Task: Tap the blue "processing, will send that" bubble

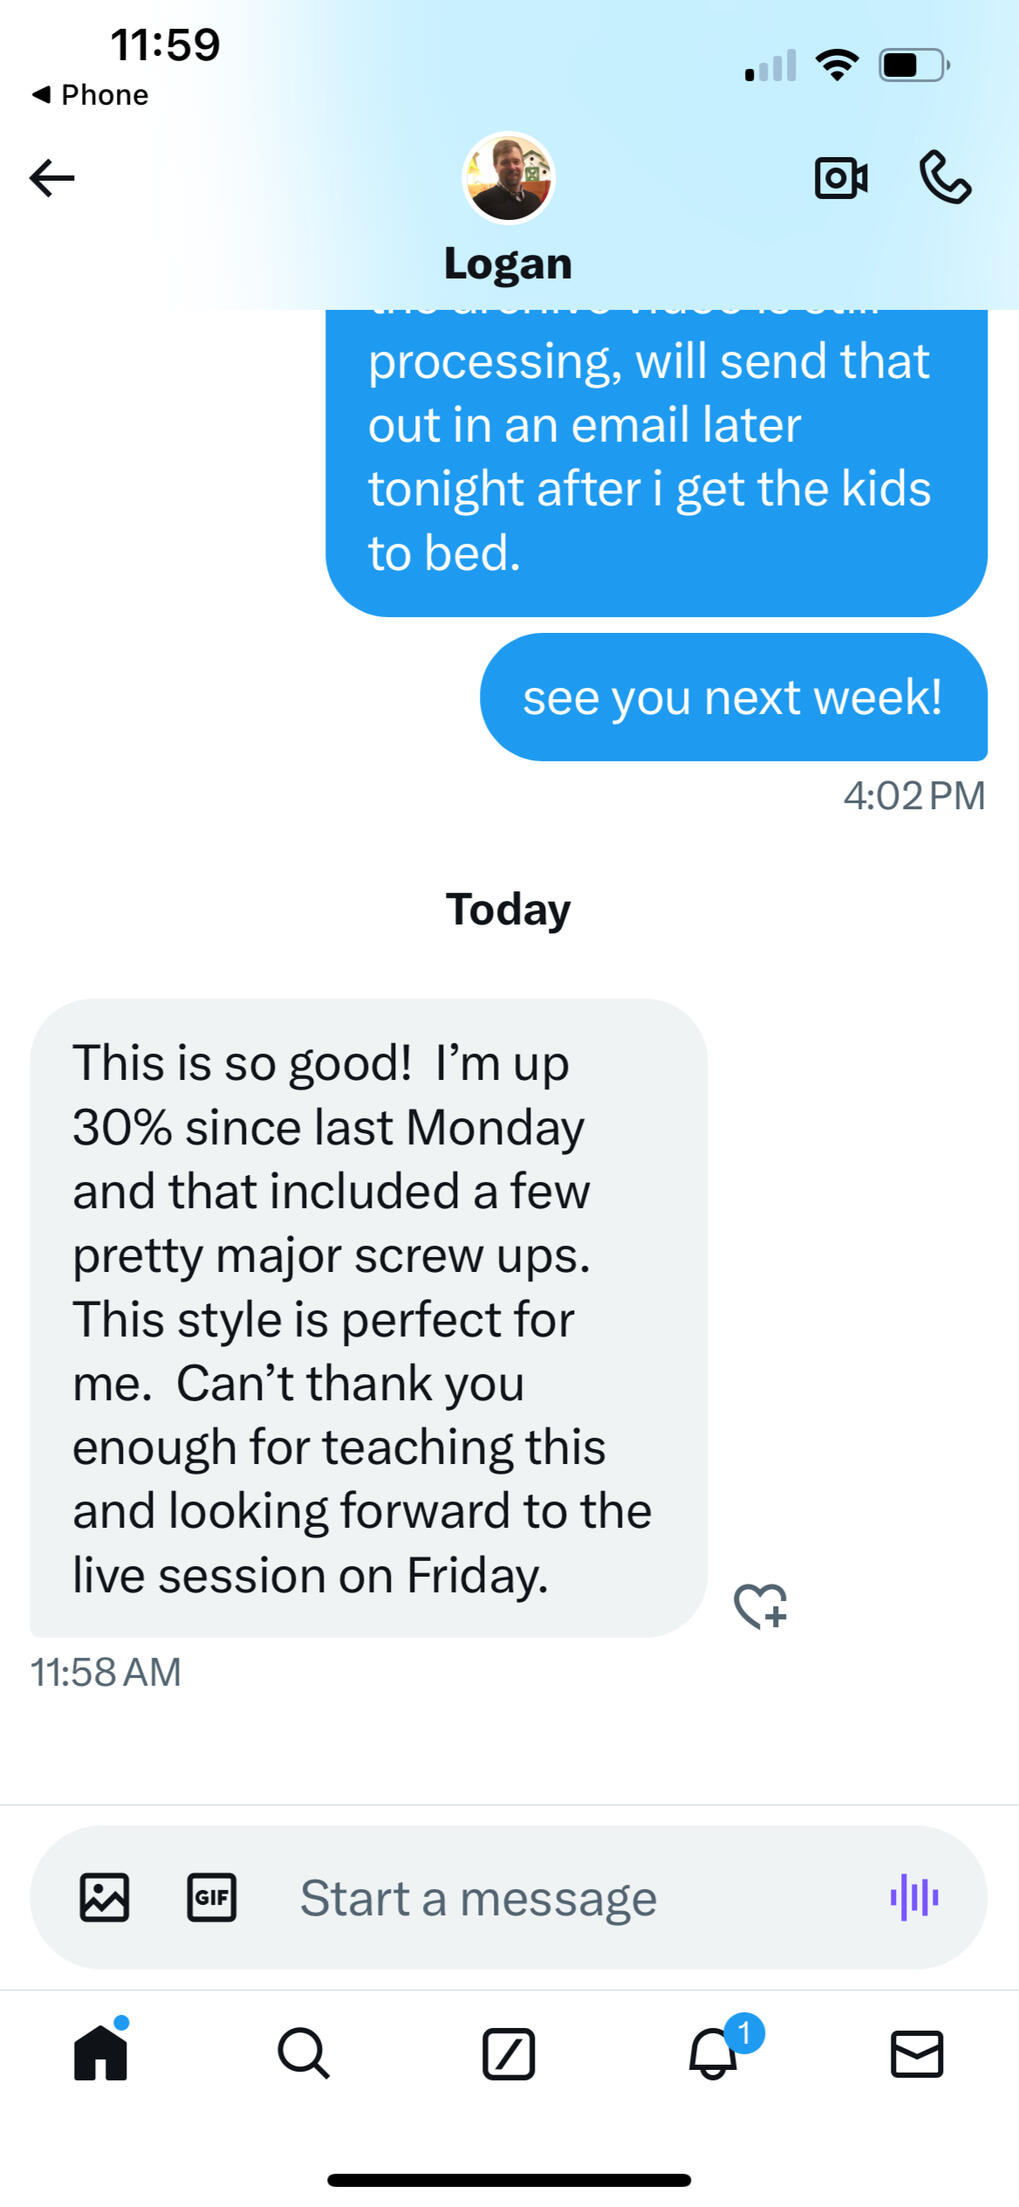Action: [x=656, y=460]
